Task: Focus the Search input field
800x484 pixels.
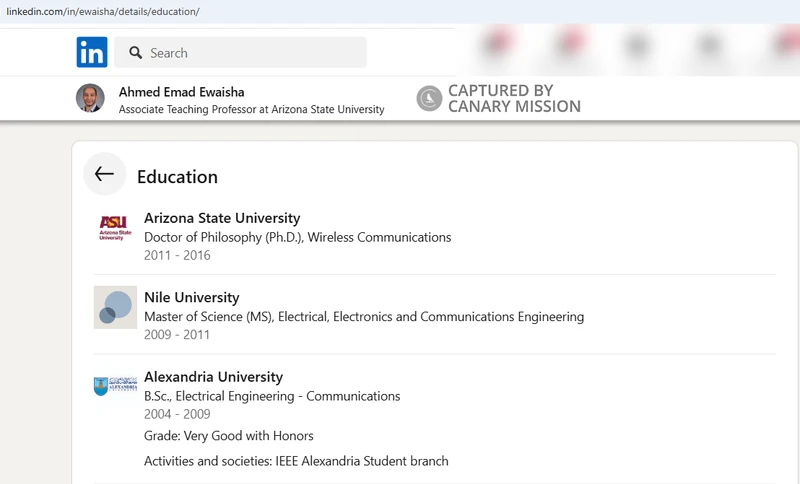Action: click(240, 52)
